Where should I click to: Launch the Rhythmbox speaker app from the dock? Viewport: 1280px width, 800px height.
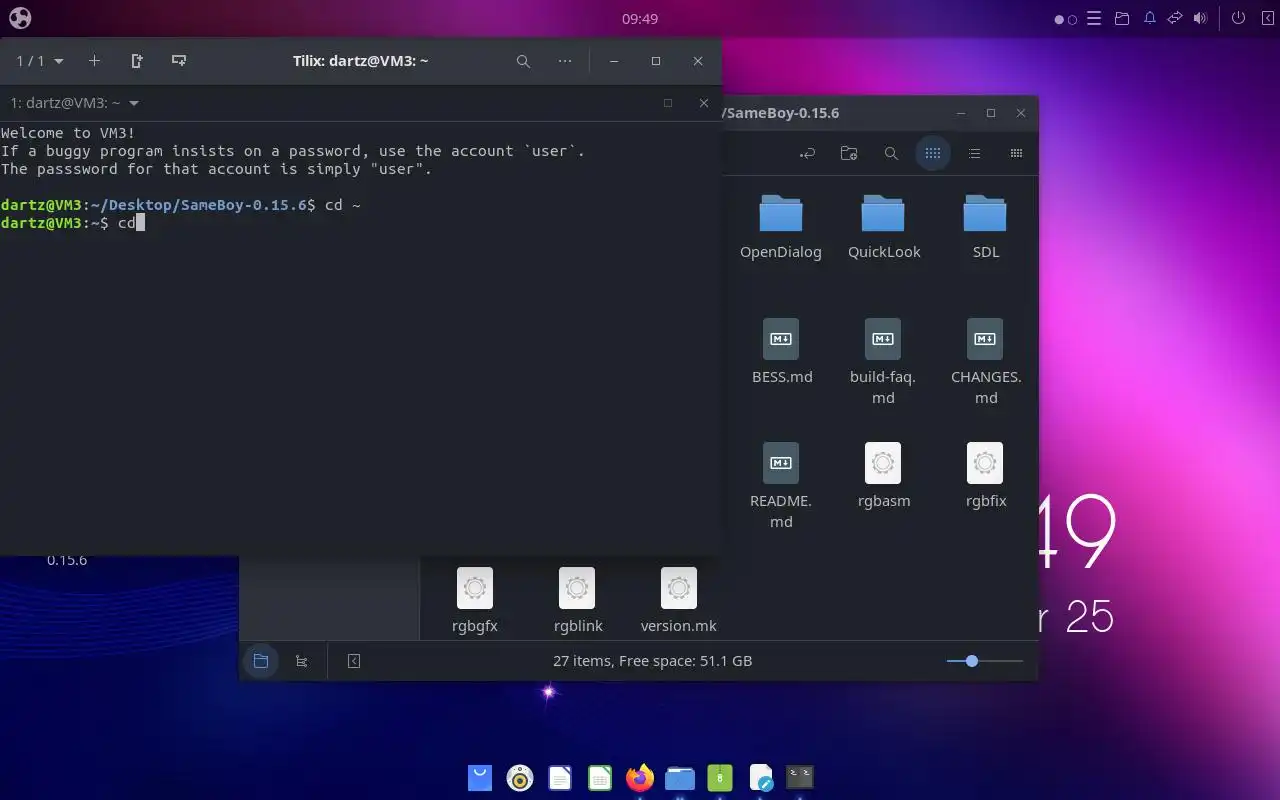pyautogui.click(x=520, y=777)
